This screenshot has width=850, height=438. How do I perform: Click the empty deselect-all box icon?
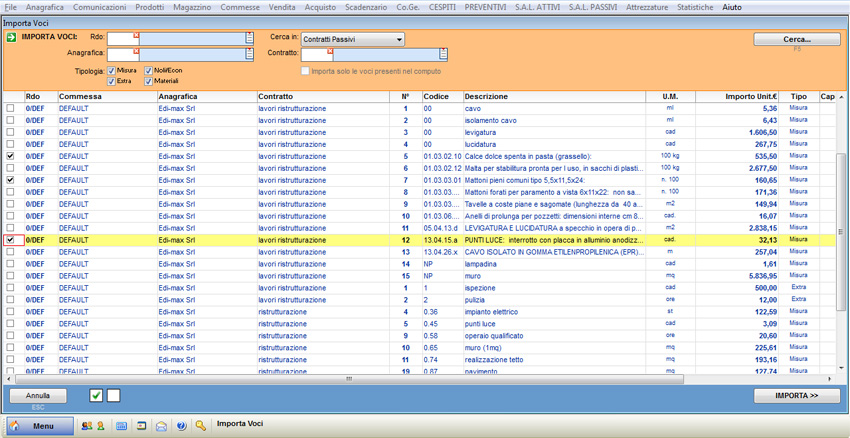point(113,396)
